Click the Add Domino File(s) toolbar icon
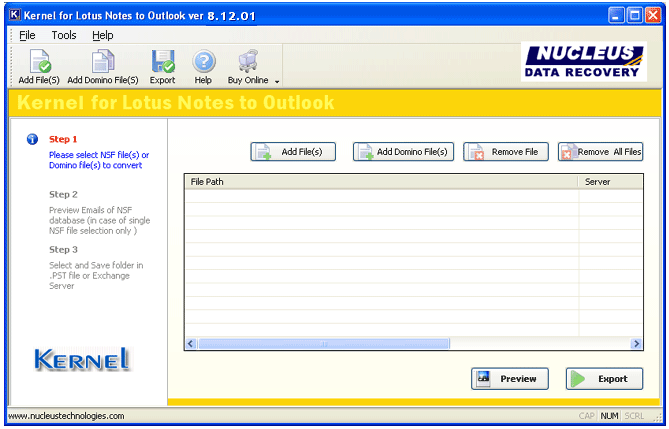669x429 pixels. click(x=103, y=62)
